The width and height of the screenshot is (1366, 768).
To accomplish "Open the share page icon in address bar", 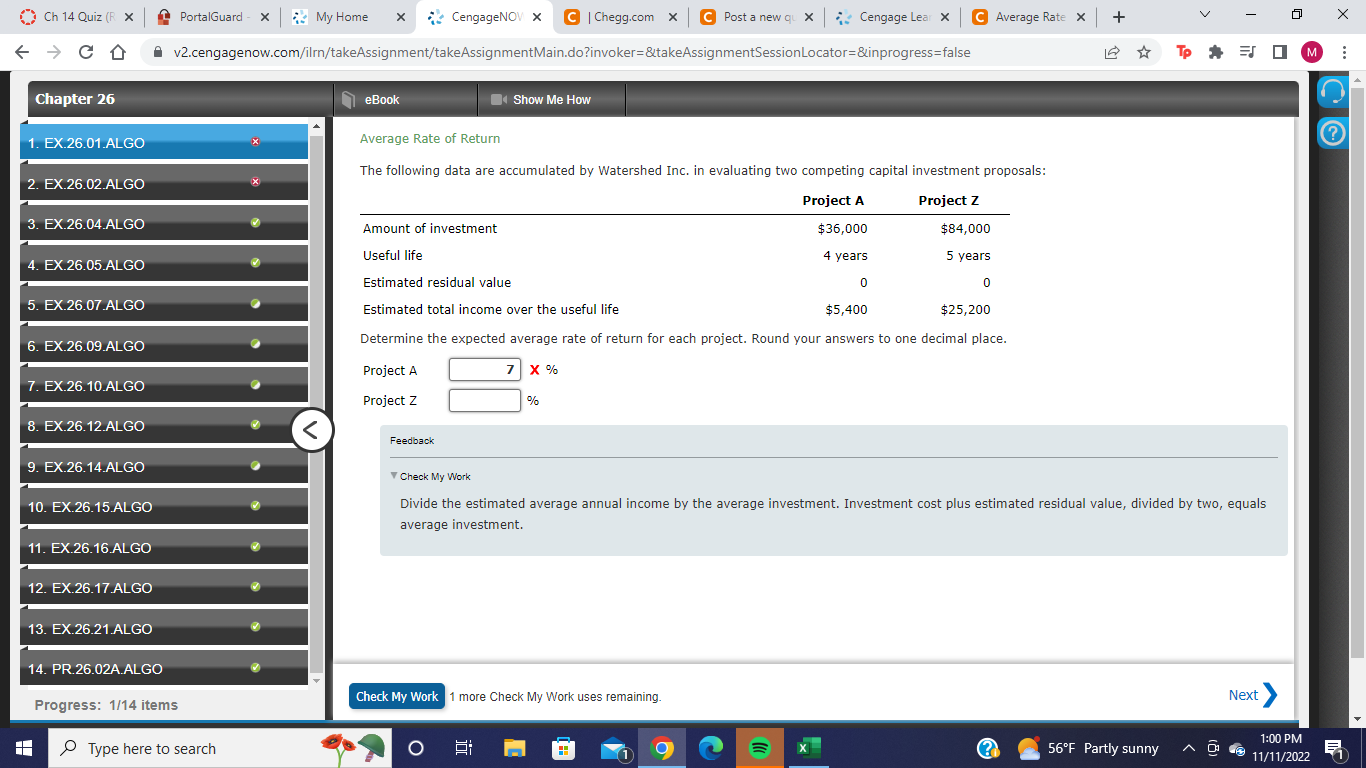I will click(1112, 52).
